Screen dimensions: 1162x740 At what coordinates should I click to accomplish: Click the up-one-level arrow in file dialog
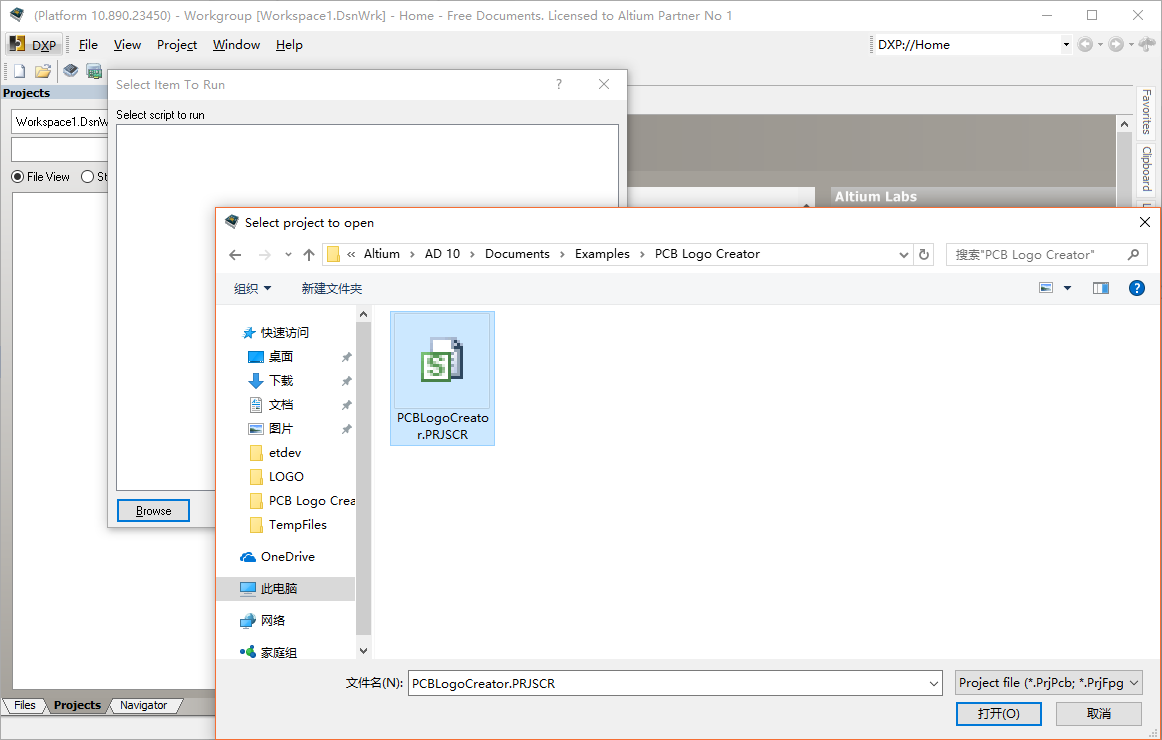pos(309,255)
